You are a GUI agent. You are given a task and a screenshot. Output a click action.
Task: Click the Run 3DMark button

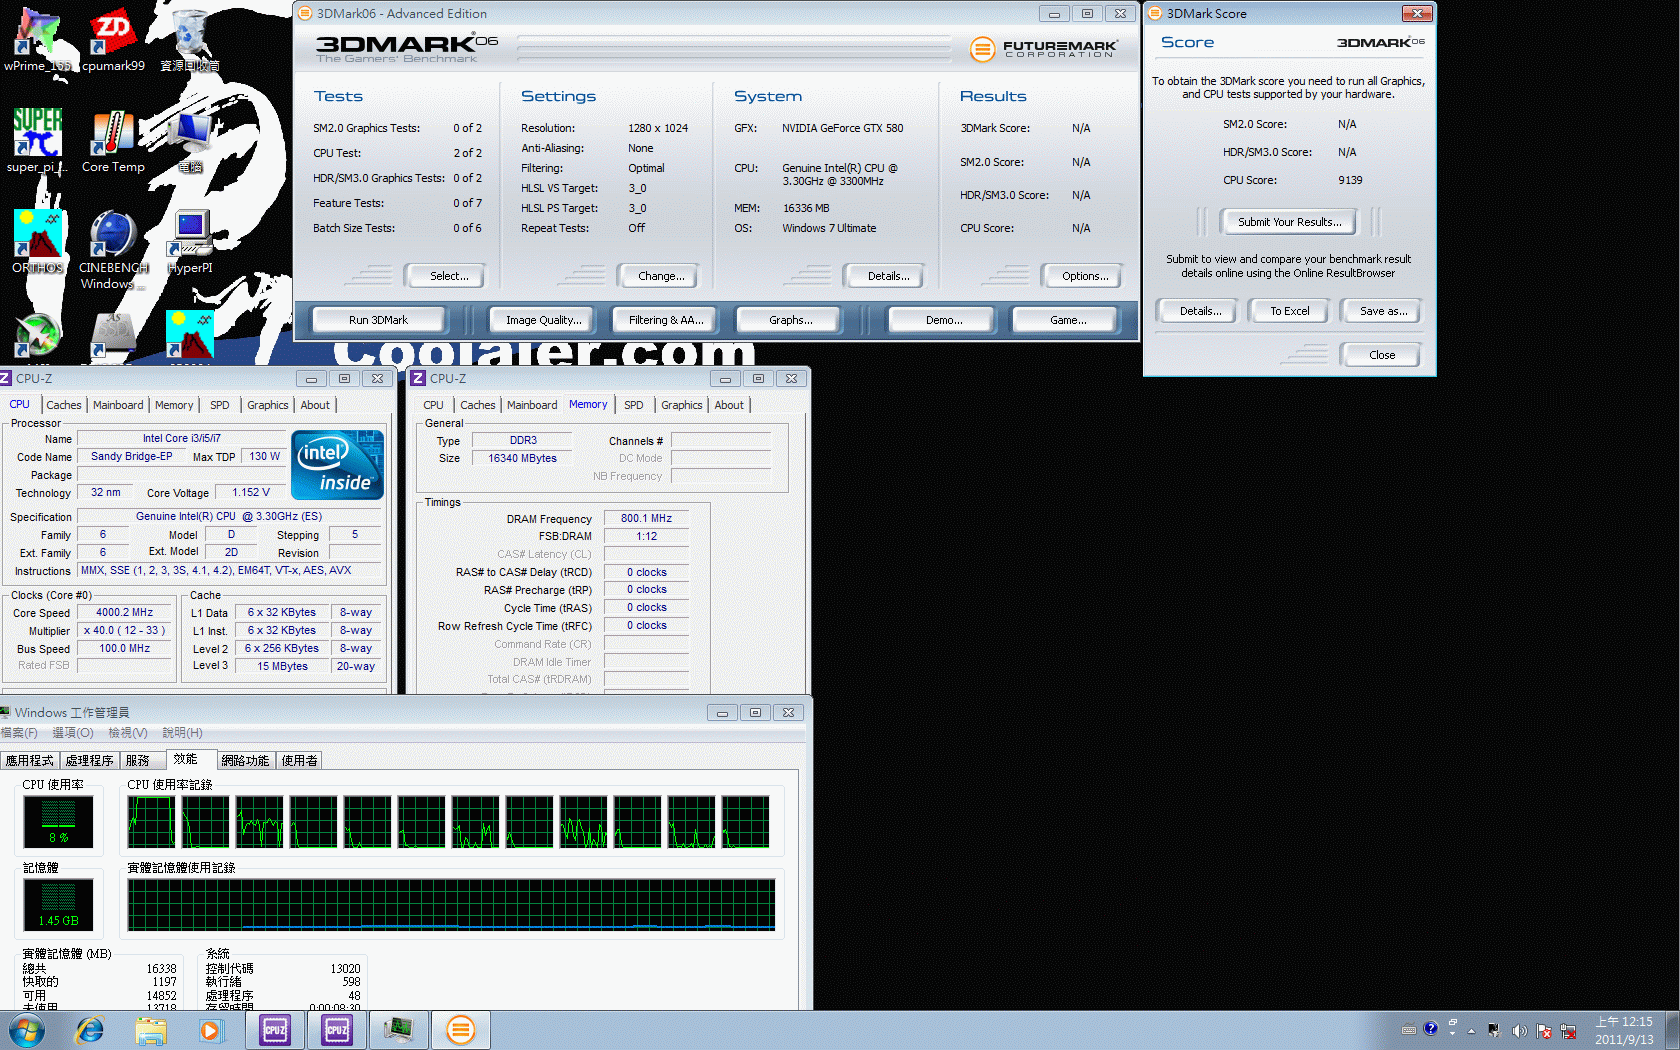click(379, 320)
